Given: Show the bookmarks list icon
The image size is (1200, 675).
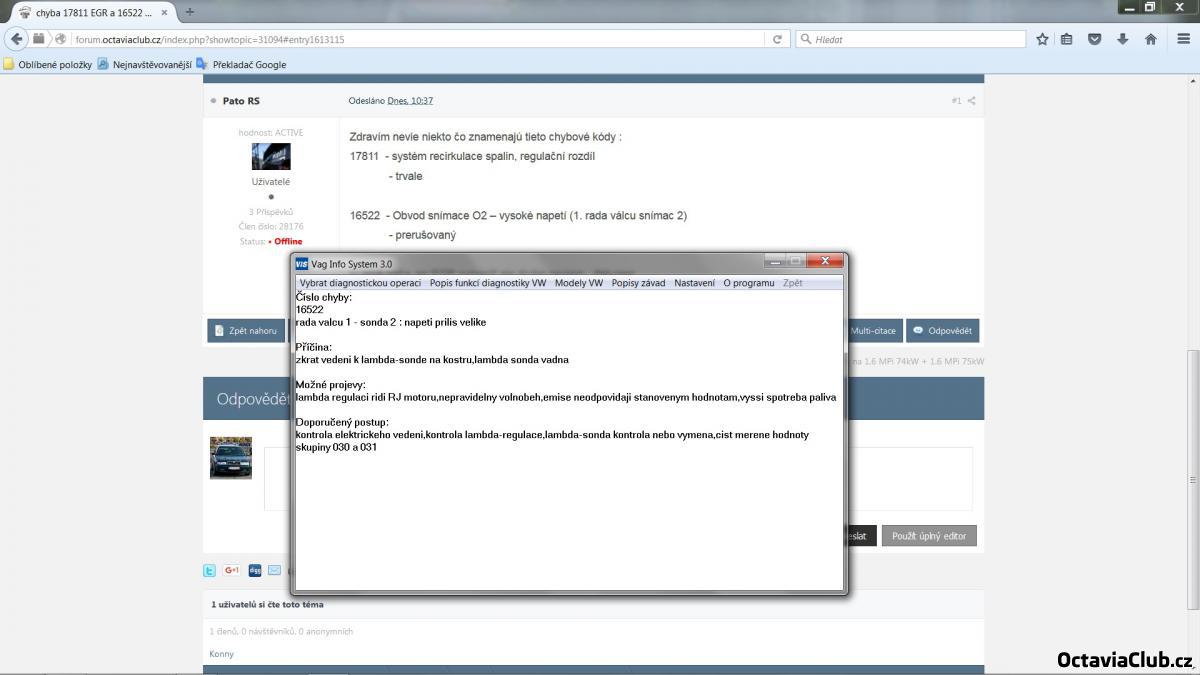Looking at the screenshot, I should (x=1067, y=39).
